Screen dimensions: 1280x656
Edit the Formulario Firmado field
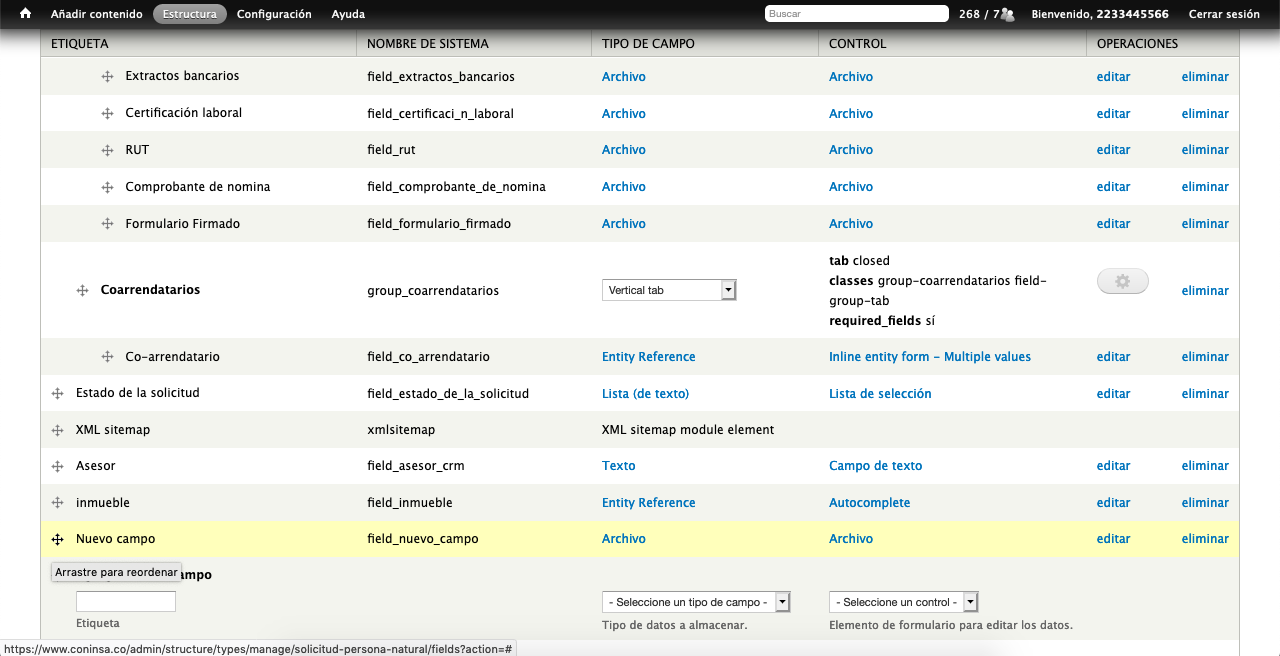point(1113,224)
